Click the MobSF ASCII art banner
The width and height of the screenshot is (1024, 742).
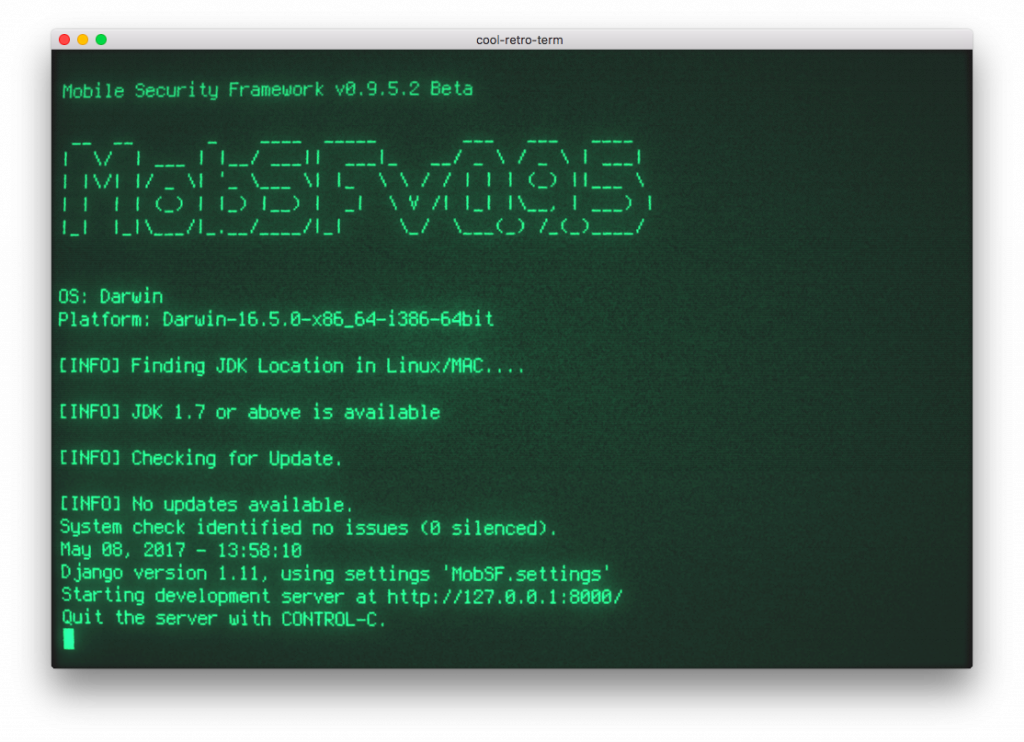(357, 187)
